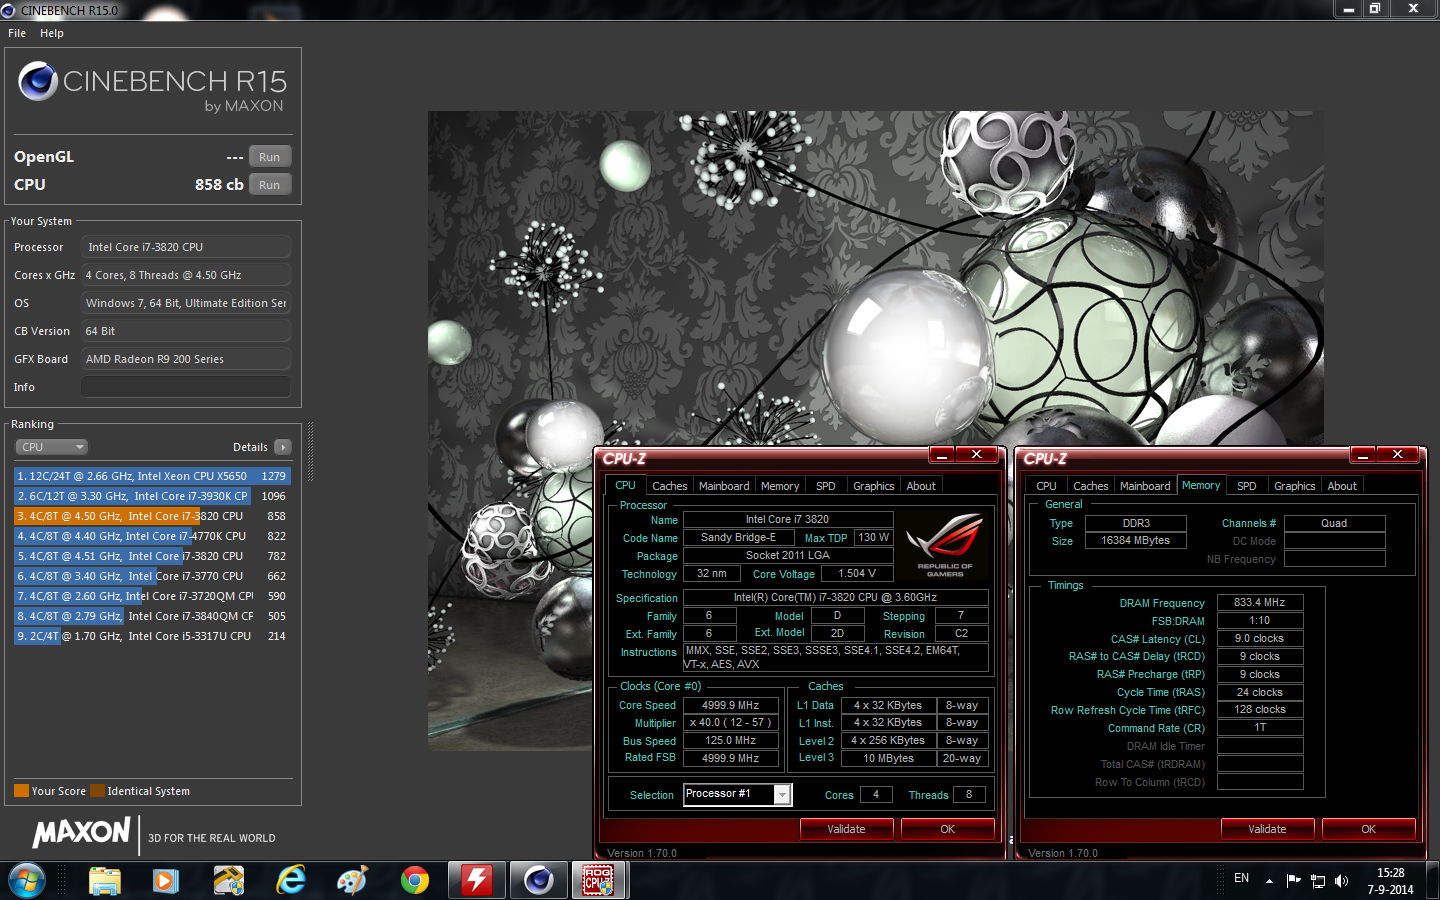Click the Cinebench R15 logo sphere
The width and height of the screenshot is (1440, 900).
pyautogui.click(x=38, y=81)
